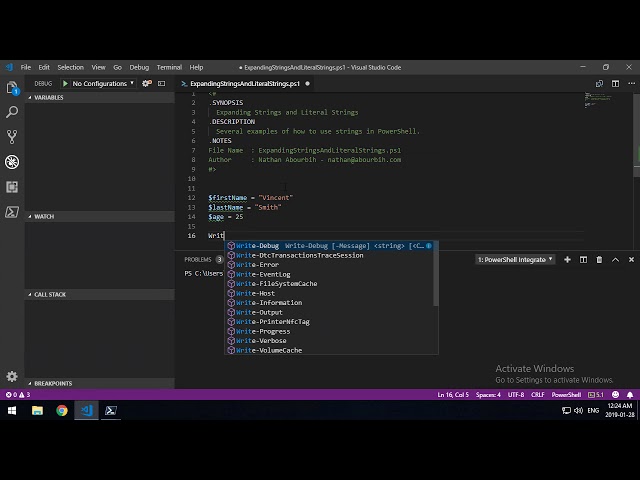640x480 pixels.
Task: Open the No Configurations dropdown
Action: (x=103, y=83)
